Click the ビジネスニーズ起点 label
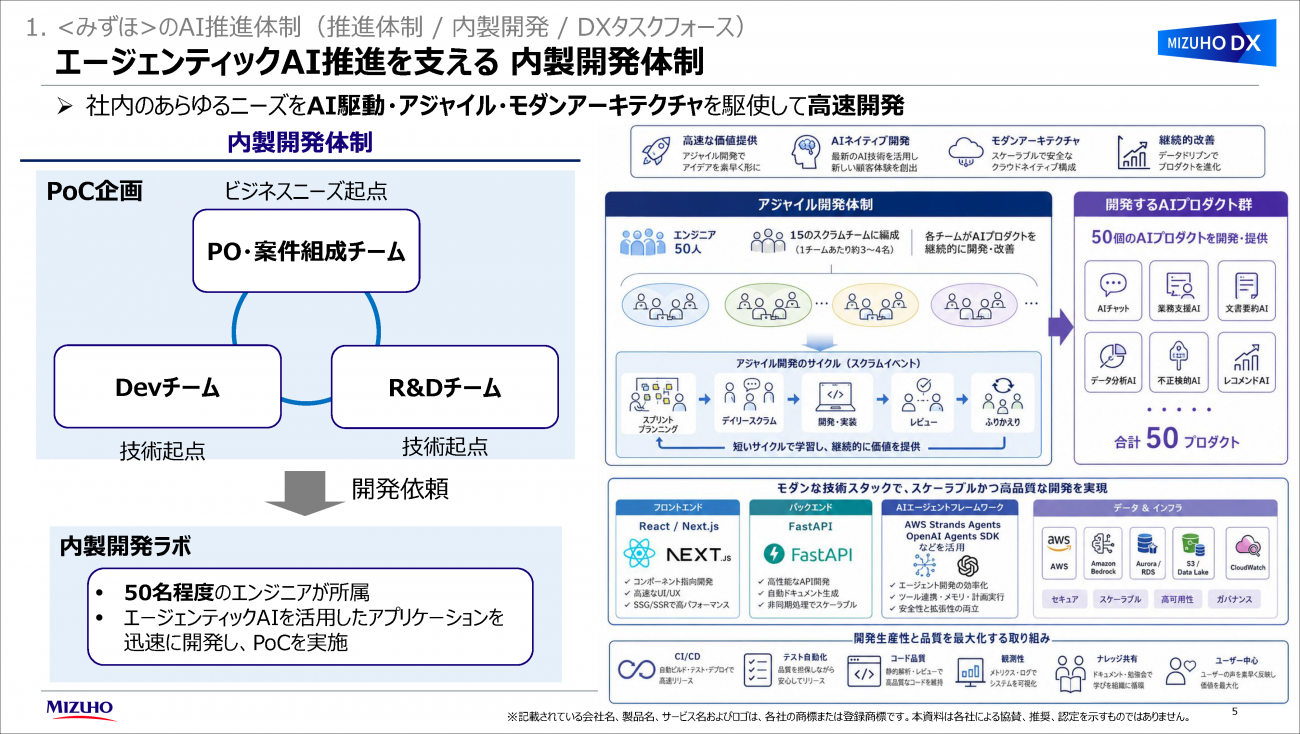Viewport: 1300px width, 734px height. 306,190
